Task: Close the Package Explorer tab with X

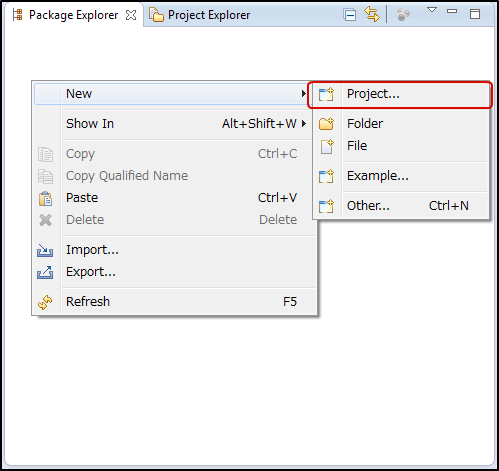Action: 131,15
